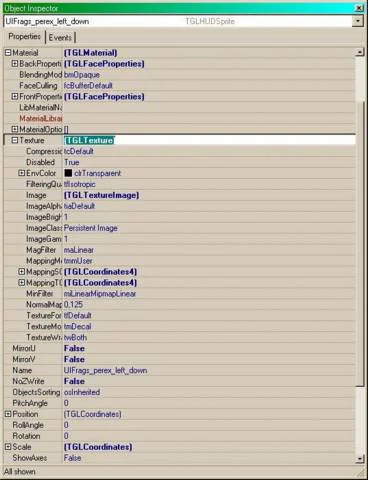The width and height of the screenshot is (368, 480).
Task: Click the EnvColor clrTransparent value
Action: point(98,173)
